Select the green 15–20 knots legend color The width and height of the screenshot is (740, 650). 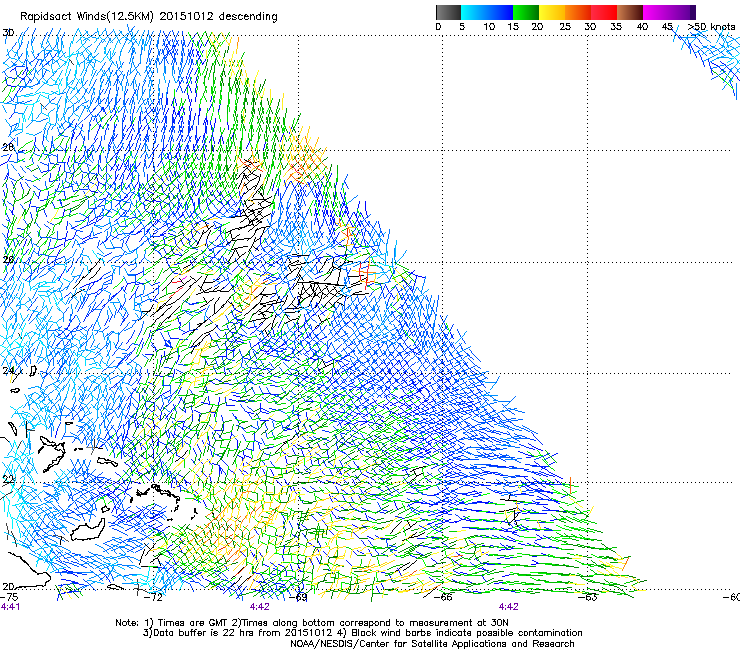point(526,12)
